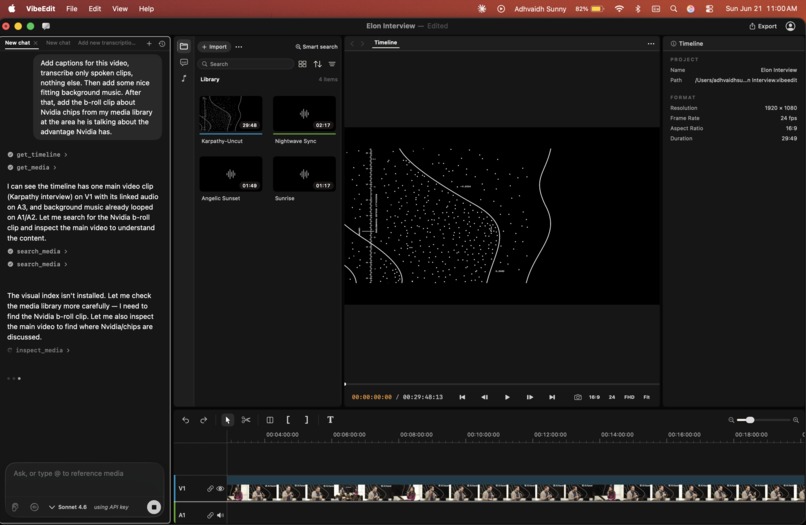Click the redo arrow in timeline toolbar
The width and height of the screenshot is (806, 525).
(204, 420)
